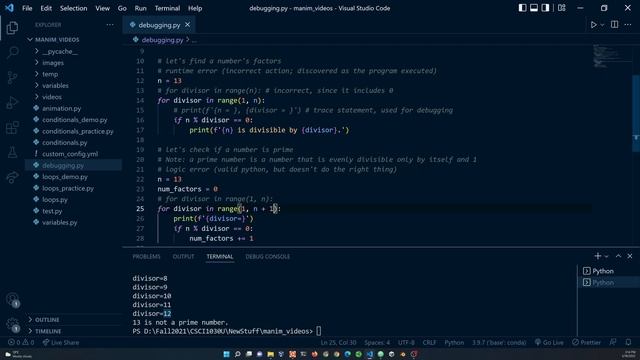Viewport: 640px width, 360px height.
Task: Open the Search view in activity bar
Action: pyautogui.click(x=12, y=52)
